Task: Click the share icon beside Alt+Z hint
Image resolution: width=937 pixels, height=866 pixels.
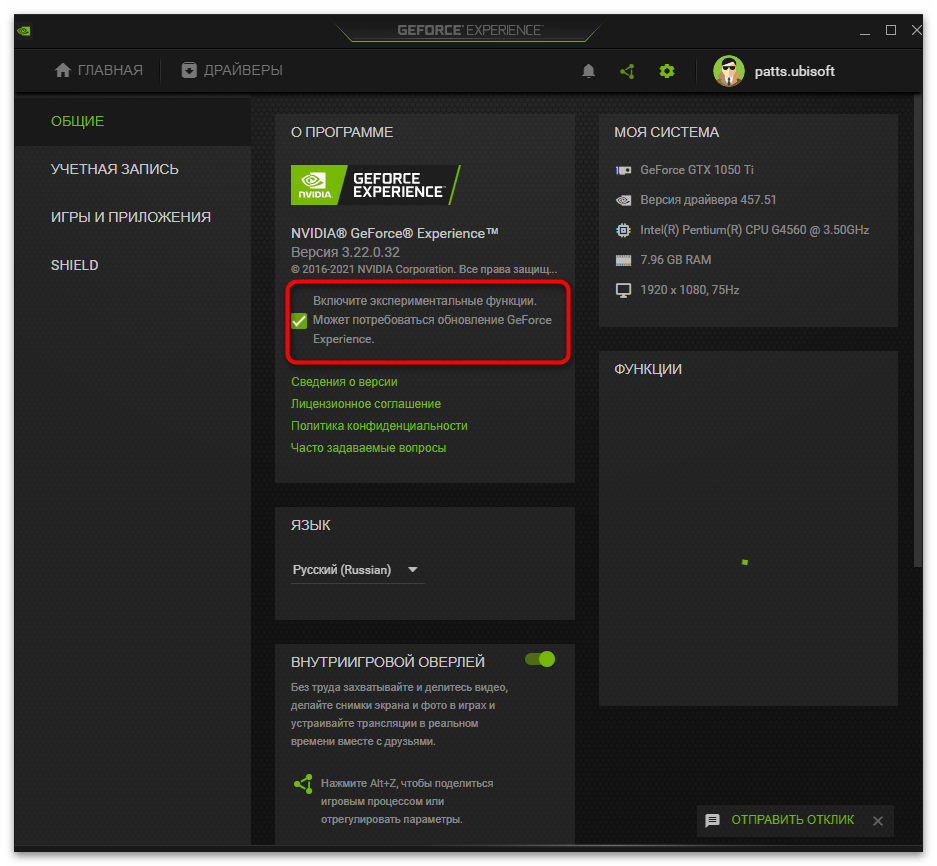Action: (302, 784)
